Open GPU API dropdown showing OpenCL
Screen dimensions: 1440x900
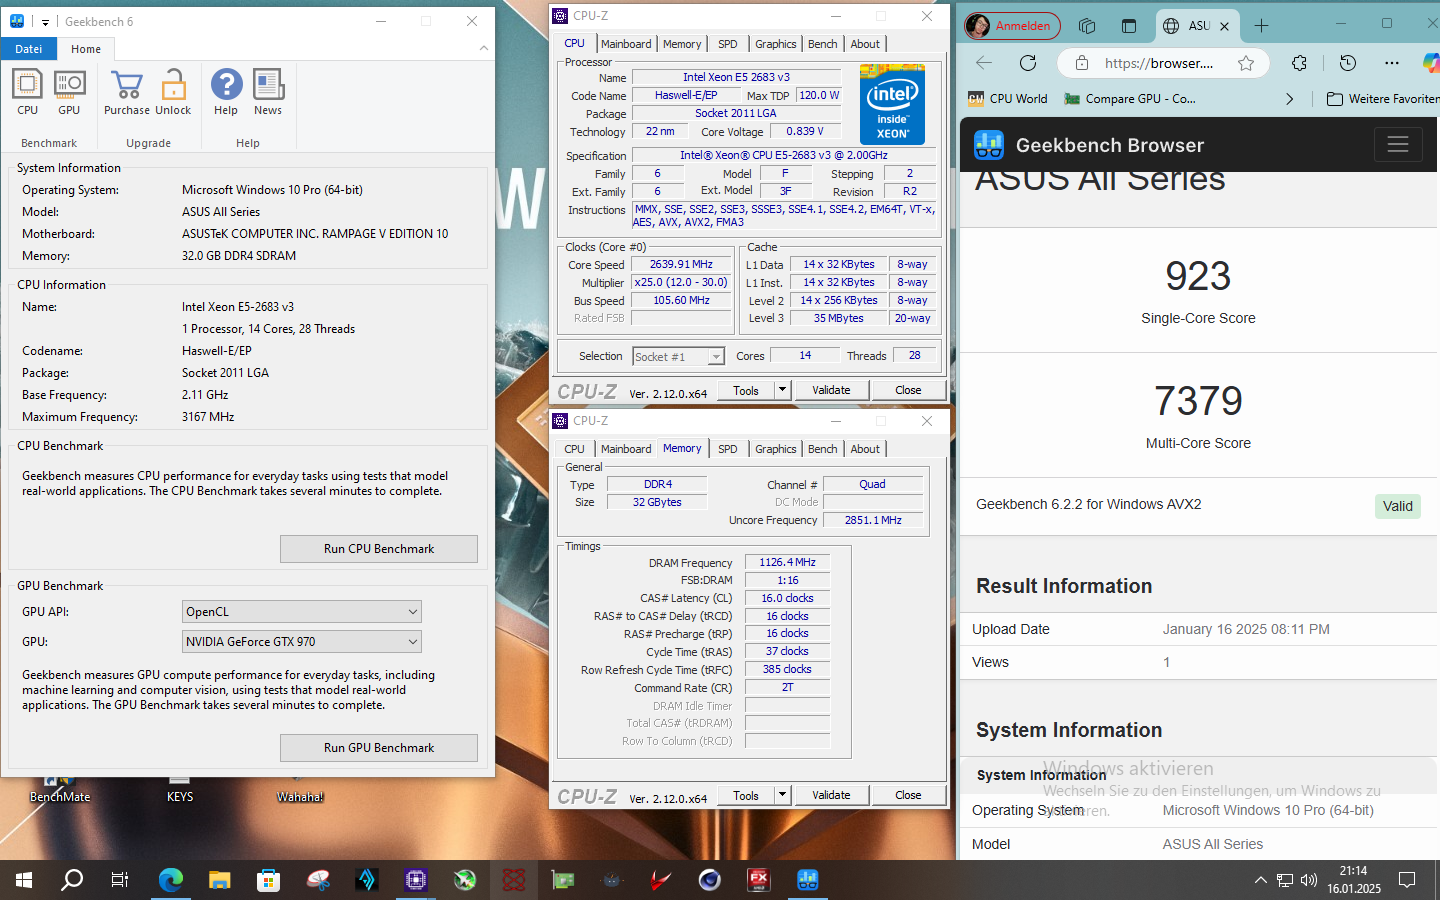click(x=302, y=611)
